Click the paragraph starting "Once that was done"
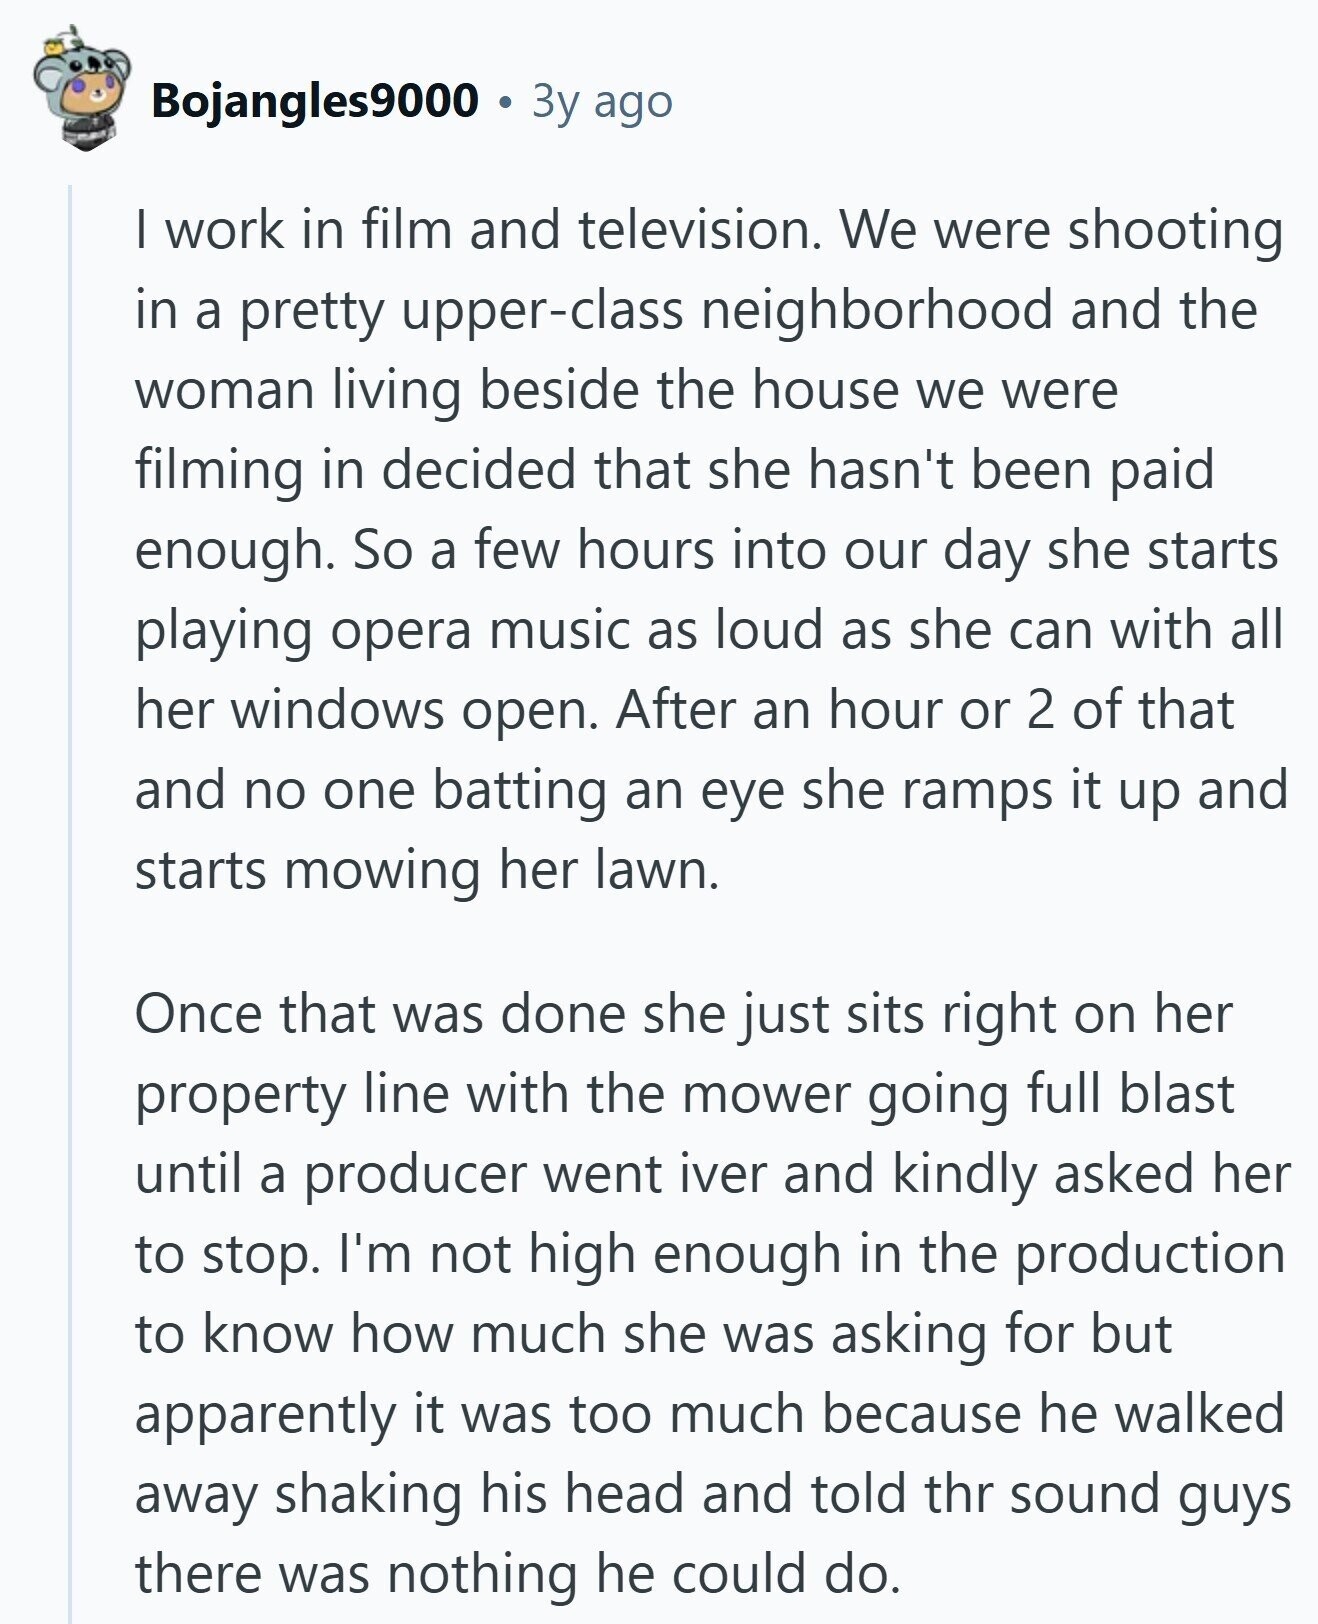This screenshot has width=1318, height=1624. [712, 1292]
